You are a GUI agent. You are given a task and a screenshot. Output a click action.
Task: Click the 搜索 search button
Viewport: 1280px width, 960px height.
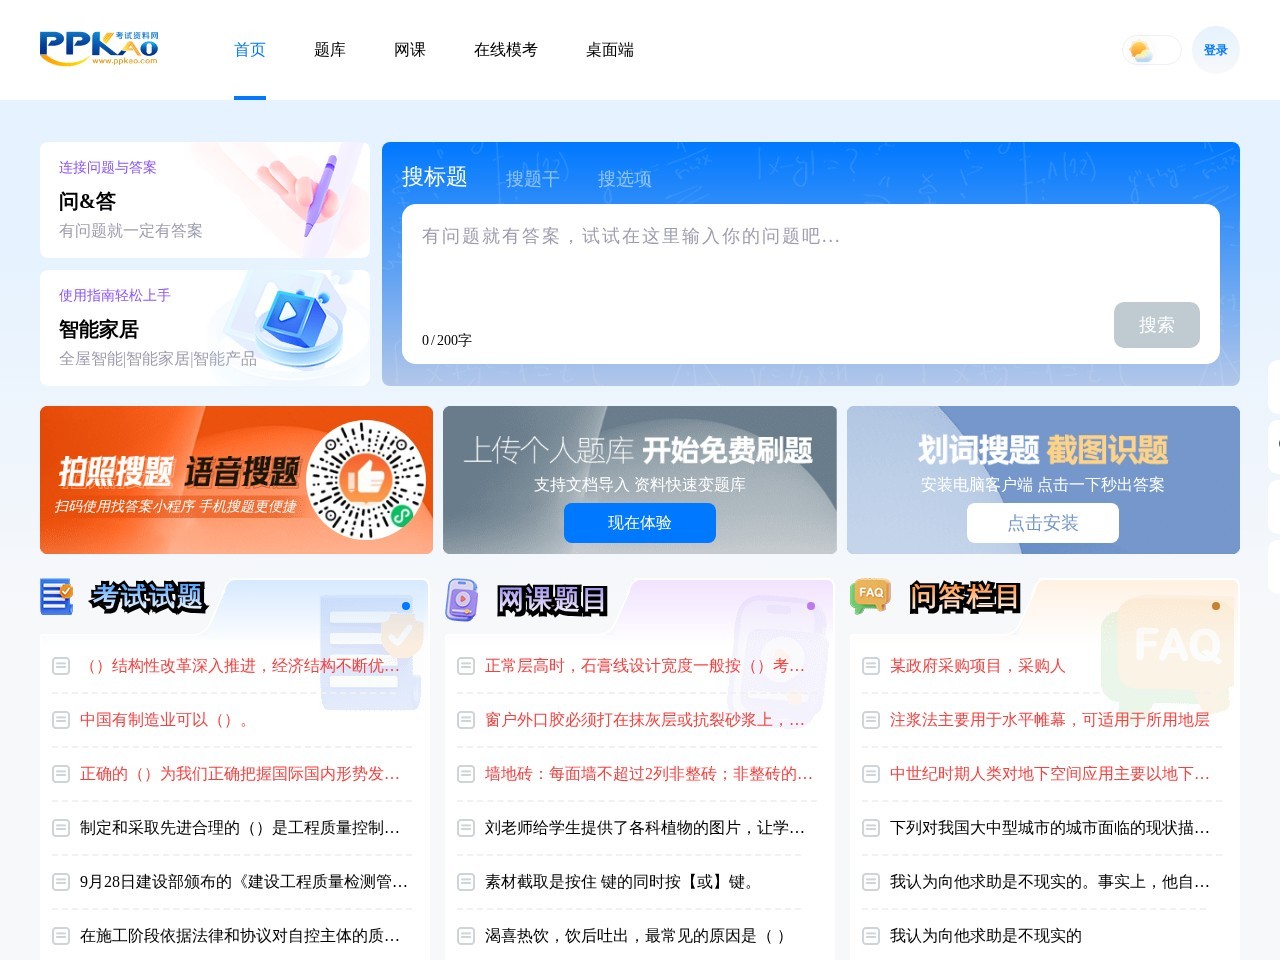tap(1157, 325)
